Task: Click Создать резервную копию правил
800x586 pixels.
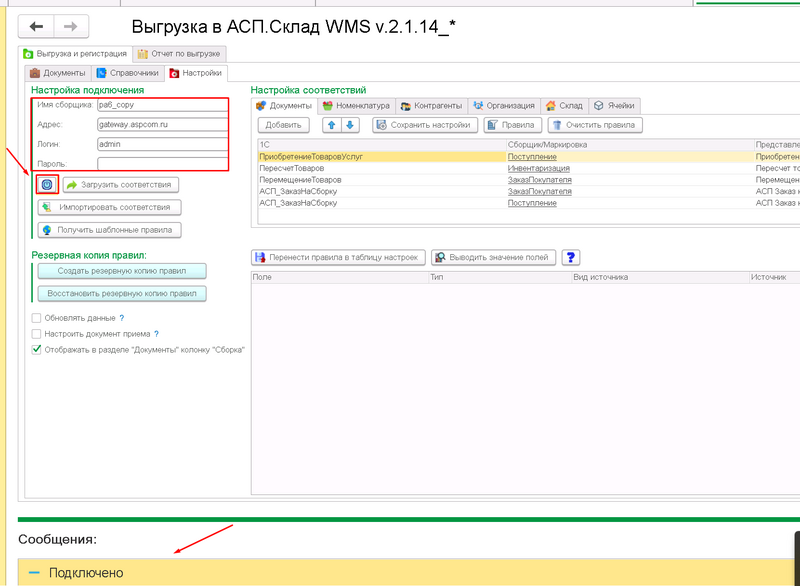Action: pos(121,271)
